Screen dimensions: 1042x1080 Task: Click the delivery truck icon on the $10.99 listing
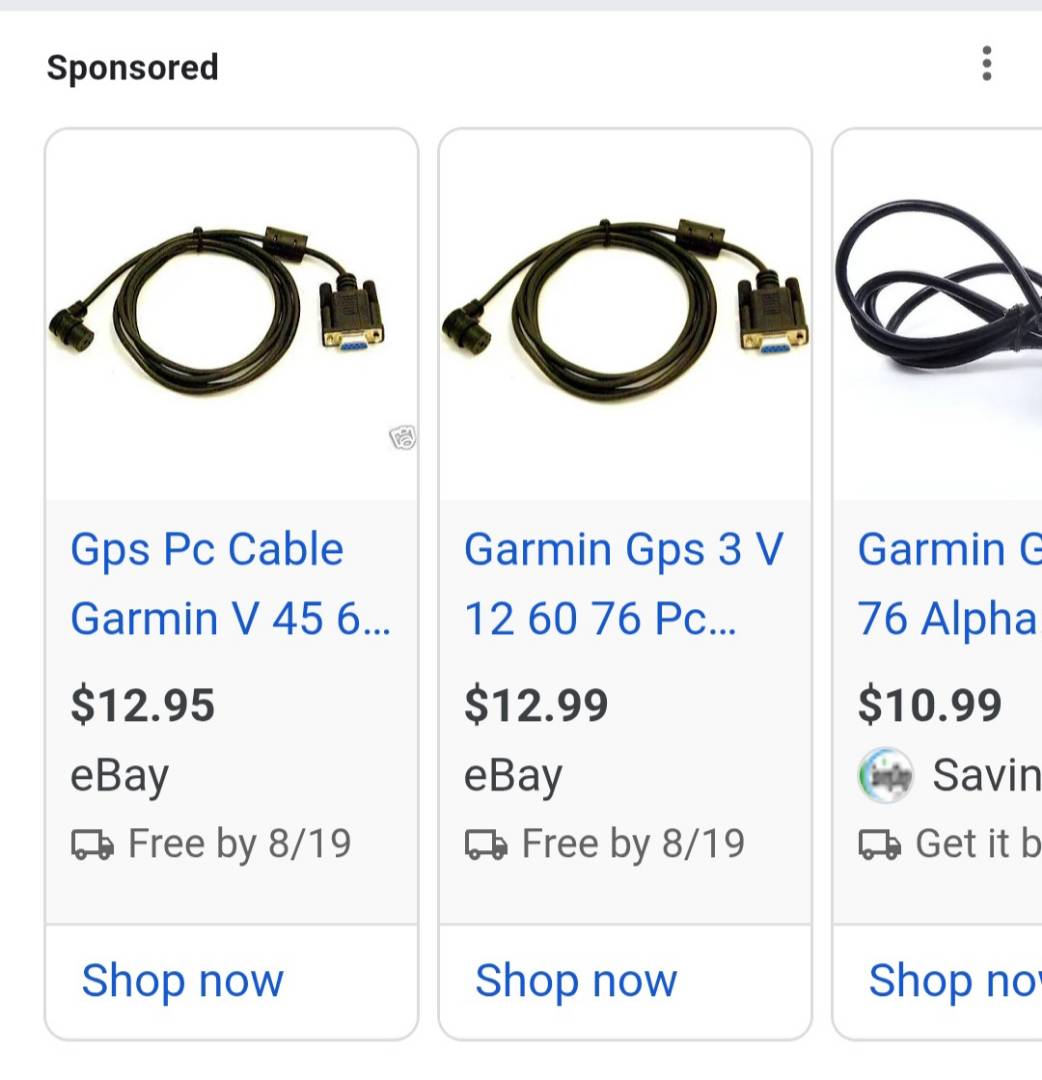(x=880, y=845)
